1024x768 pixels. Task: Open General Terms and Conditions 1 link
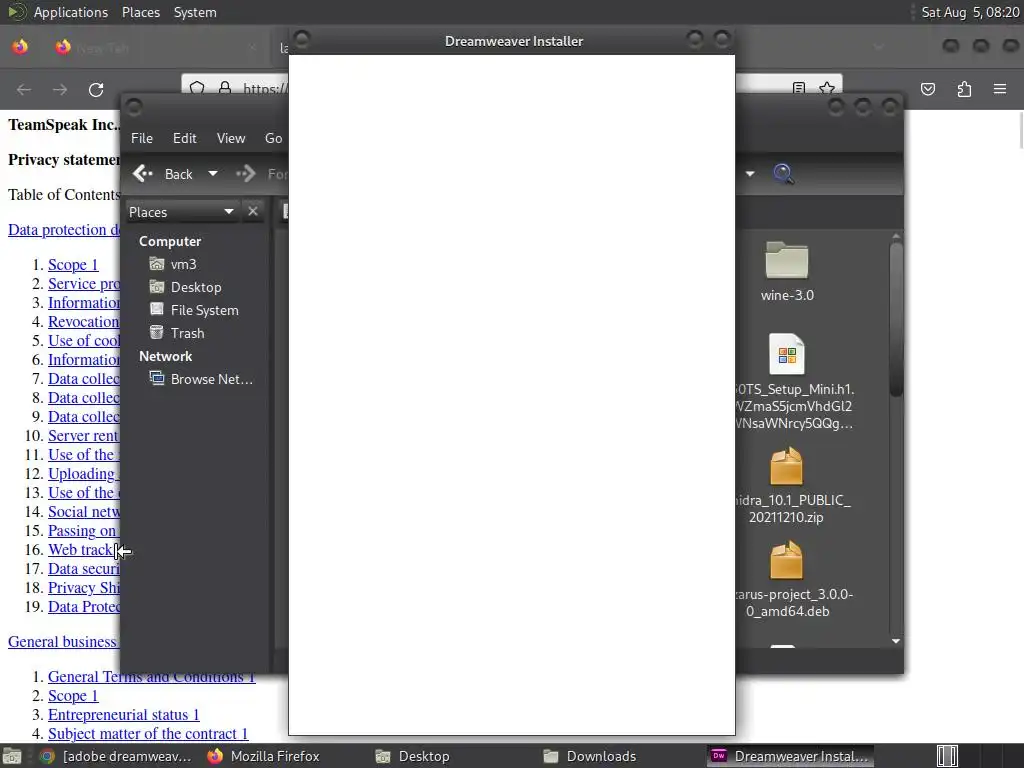click(x=152, y=677)
